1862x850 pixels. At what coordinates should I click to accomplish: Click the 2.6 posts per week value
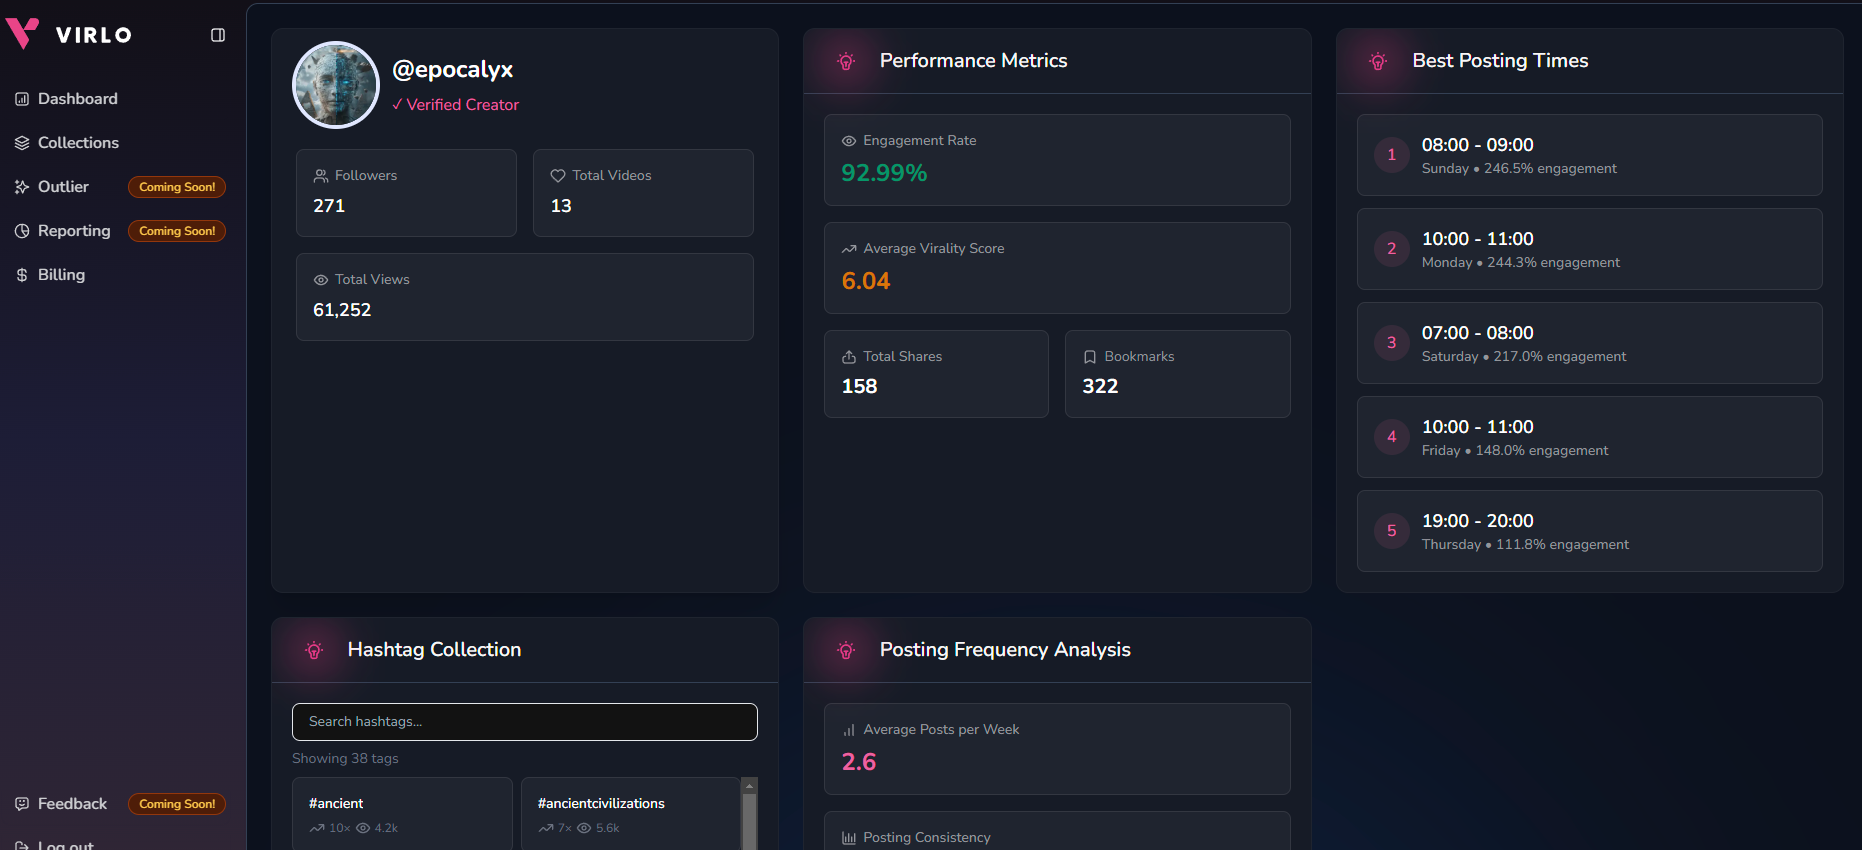859,762
